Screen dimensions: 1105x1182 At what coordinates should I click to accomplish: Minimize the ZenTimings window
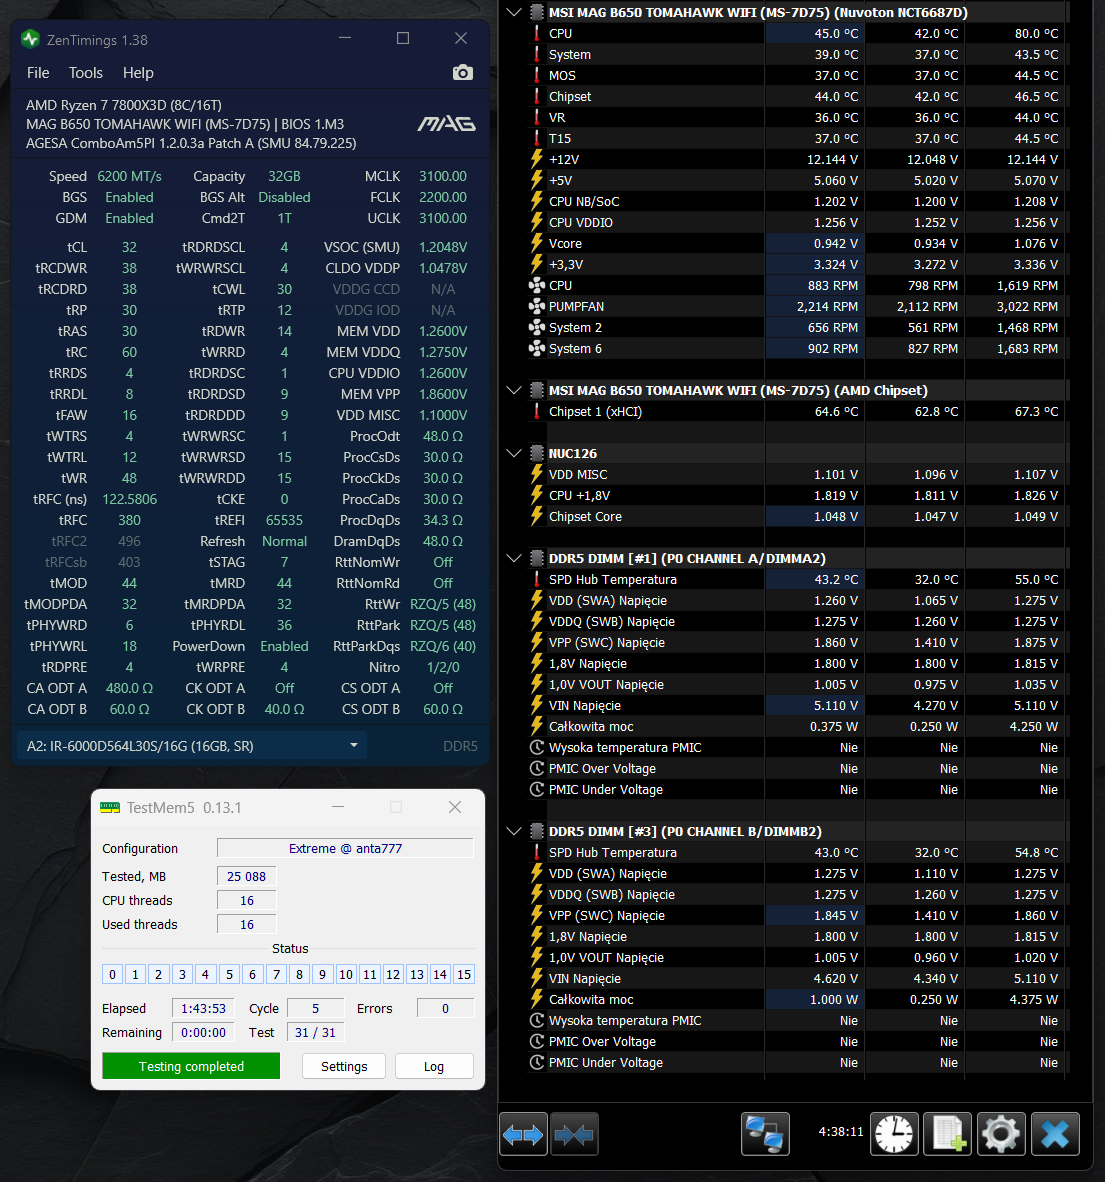pos(345,38)
